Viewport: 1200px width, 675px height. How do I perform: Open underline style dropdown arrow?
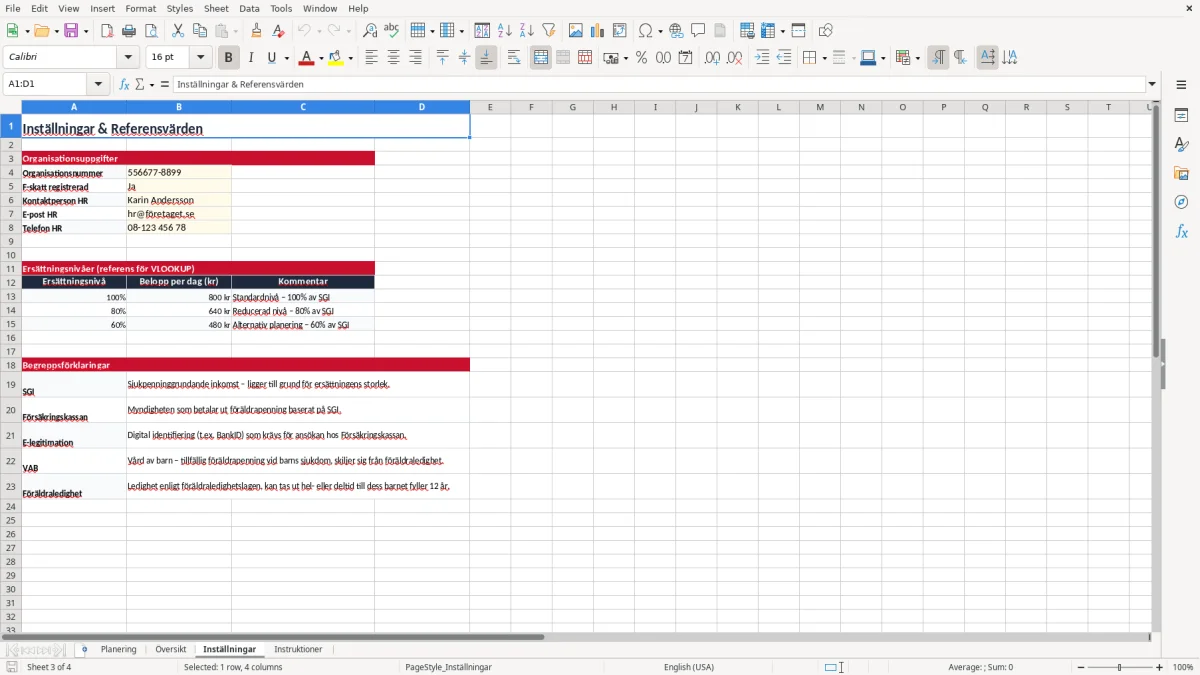(286, 58)
